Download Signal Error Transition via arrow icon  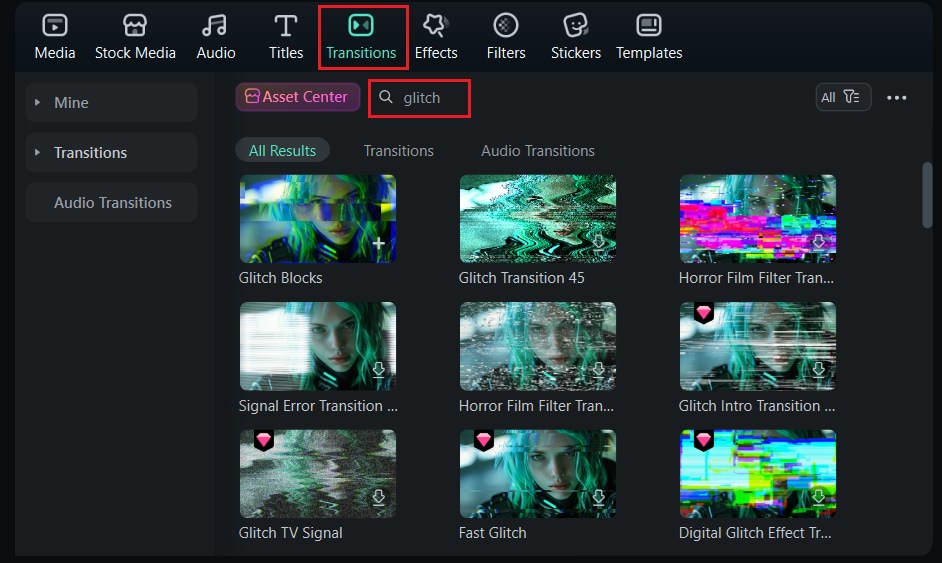(378, 370)
